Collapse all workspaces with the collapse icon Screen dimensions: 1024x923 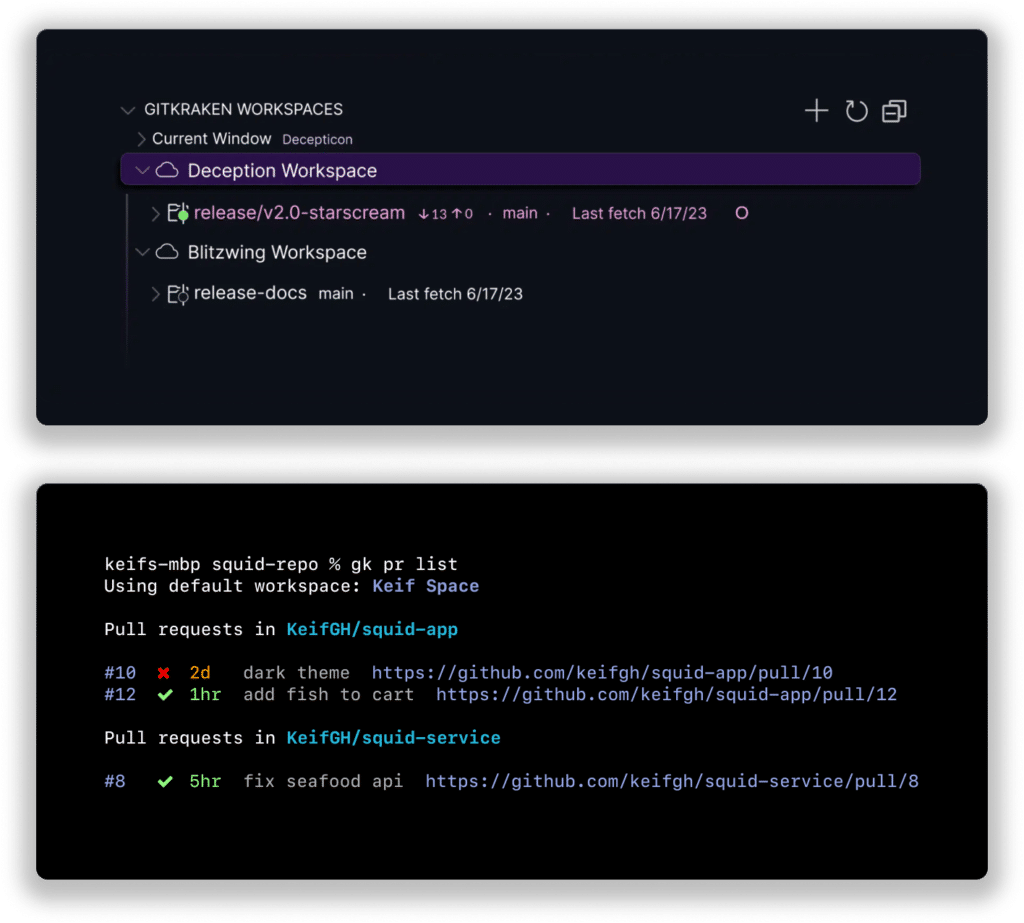894,111
